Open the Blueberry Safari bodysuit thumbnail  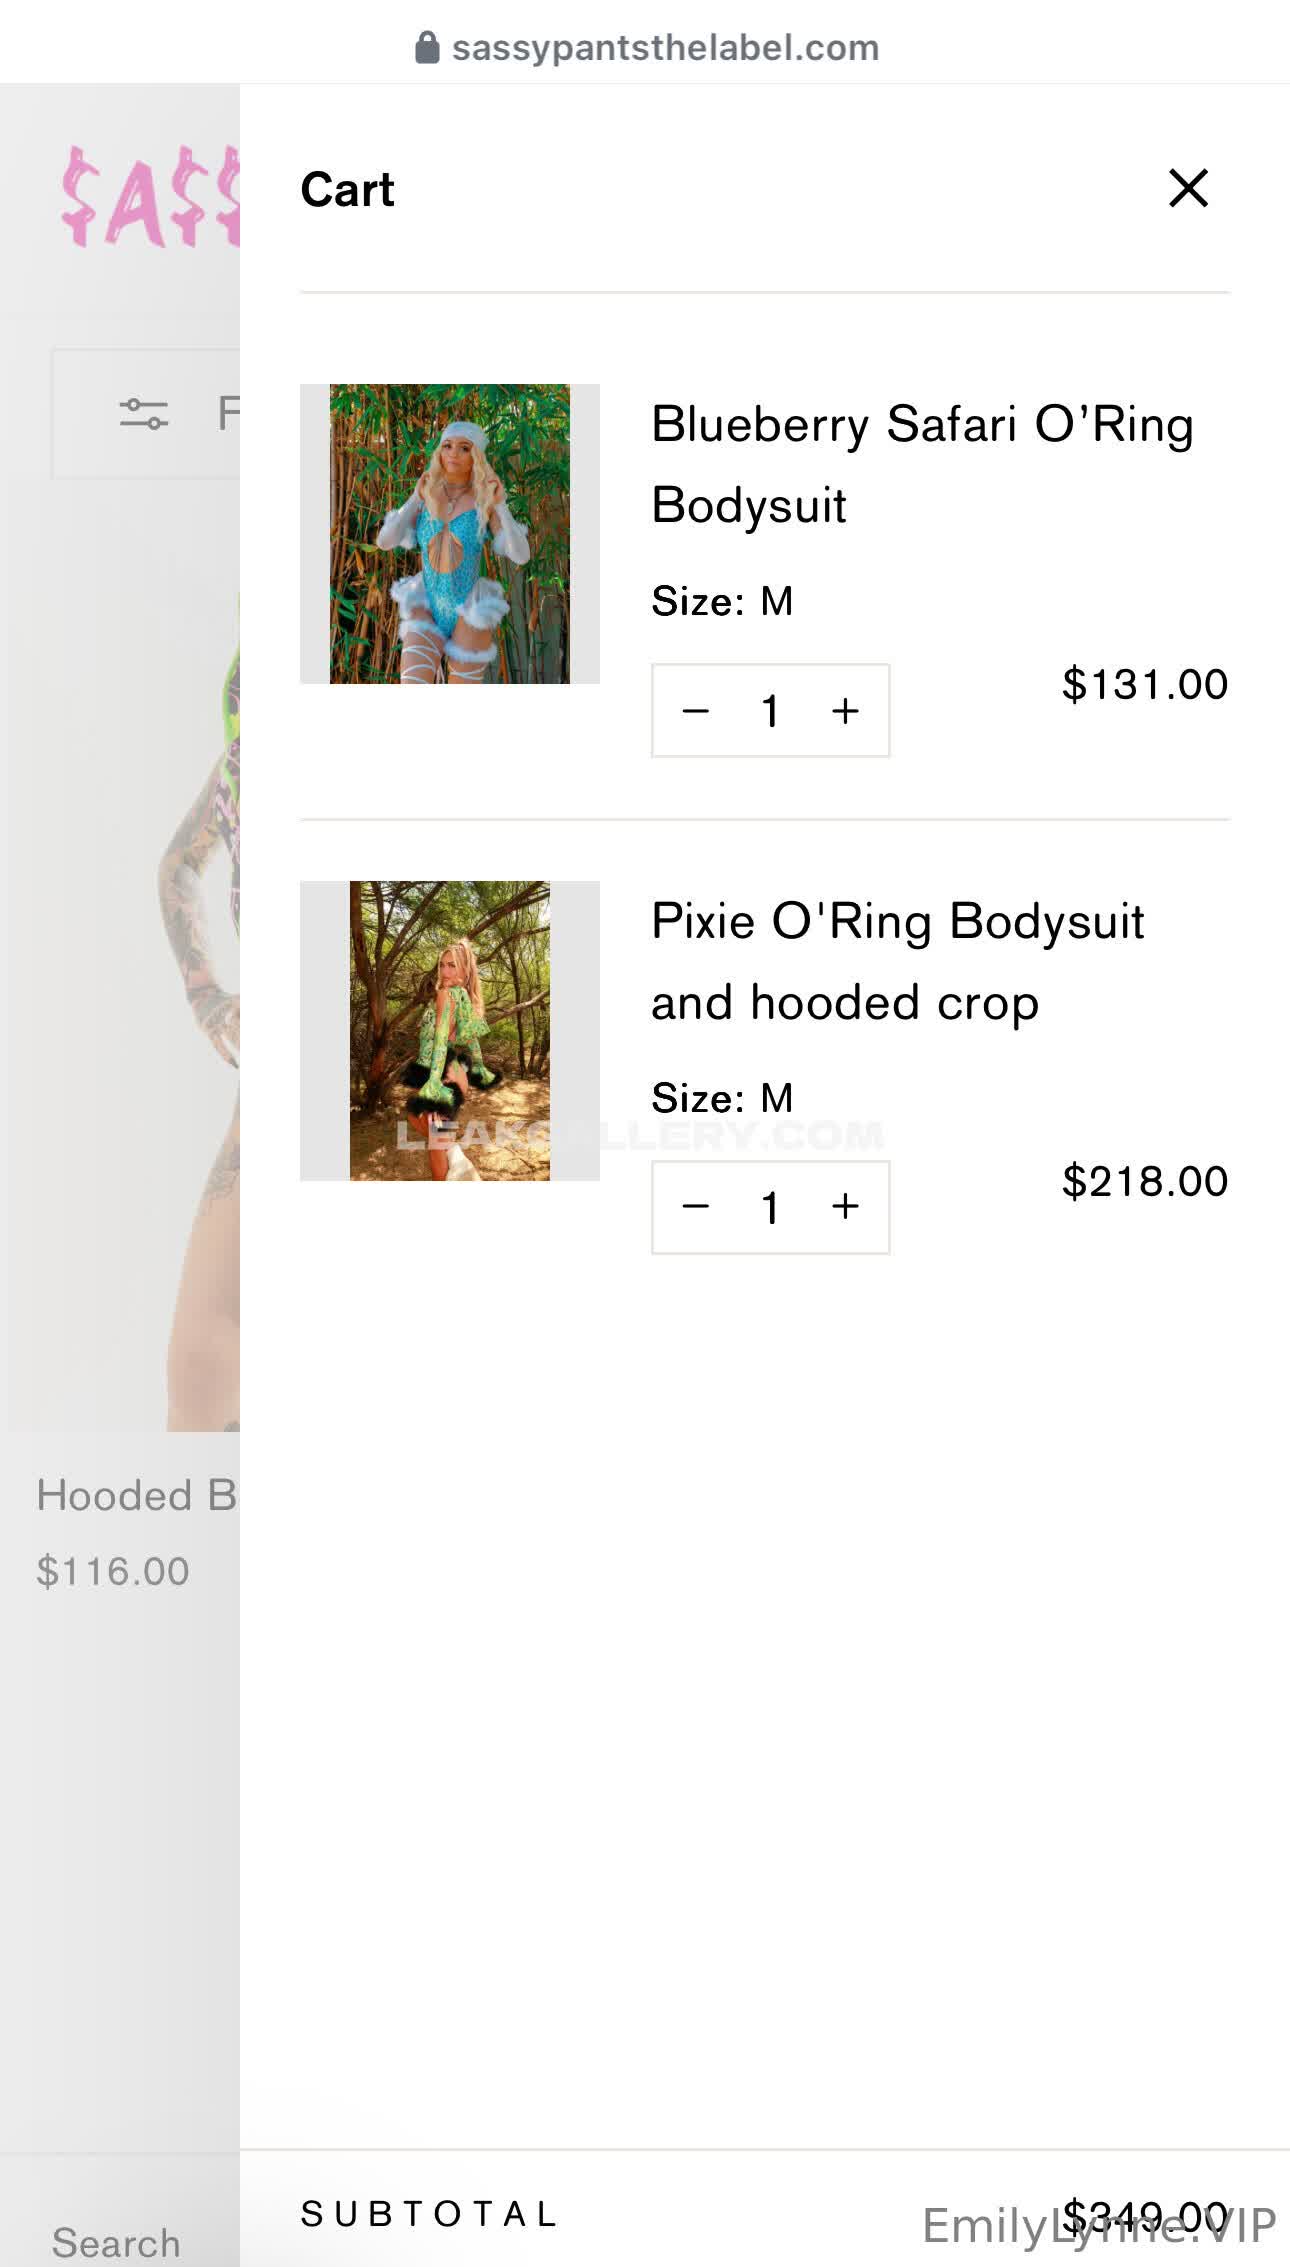point(450,534)
